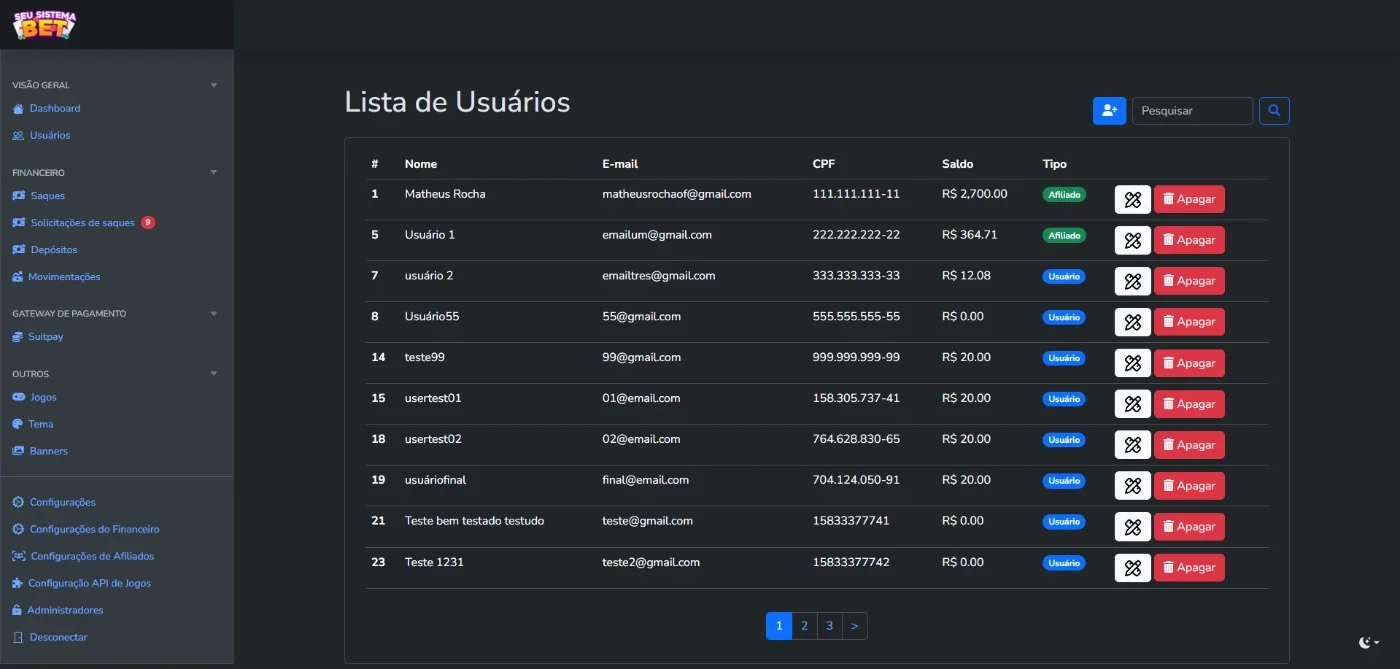
Task: Open edit icon for usertest02 row
Action: 1133,445
